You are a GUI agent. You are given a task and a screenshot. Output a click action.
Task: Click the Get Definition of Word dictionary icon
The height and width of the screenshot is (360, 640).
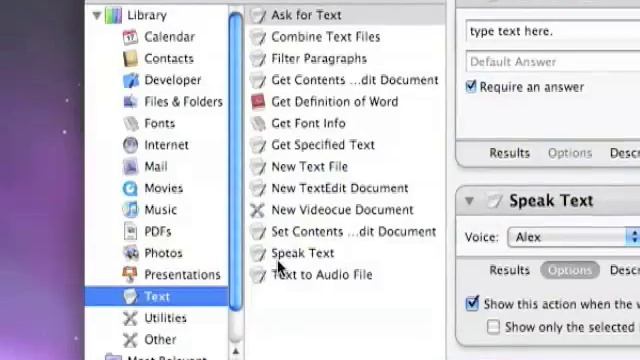(258, 102)
